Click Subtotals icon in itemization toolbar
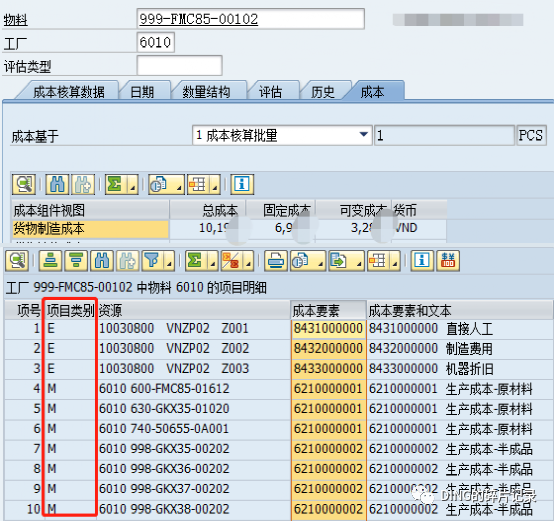This screenshot has height=521, width=554. (x=231, y=261)
